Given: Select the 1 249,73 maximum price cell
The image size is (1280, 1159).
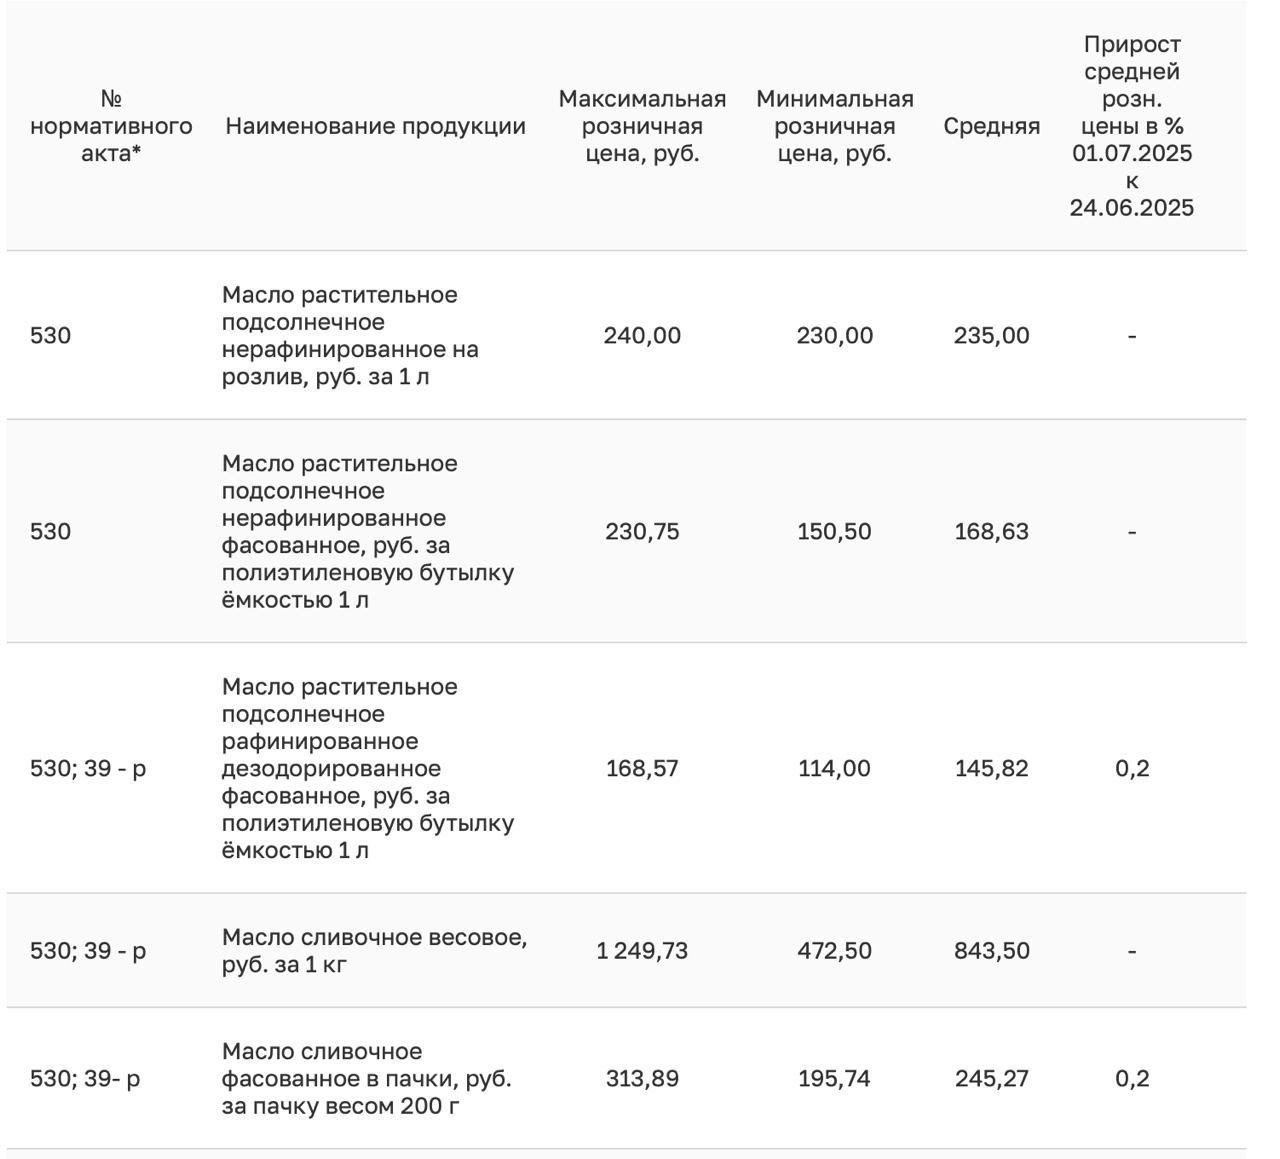Looking at the screenshot, I should pos(642,951).
